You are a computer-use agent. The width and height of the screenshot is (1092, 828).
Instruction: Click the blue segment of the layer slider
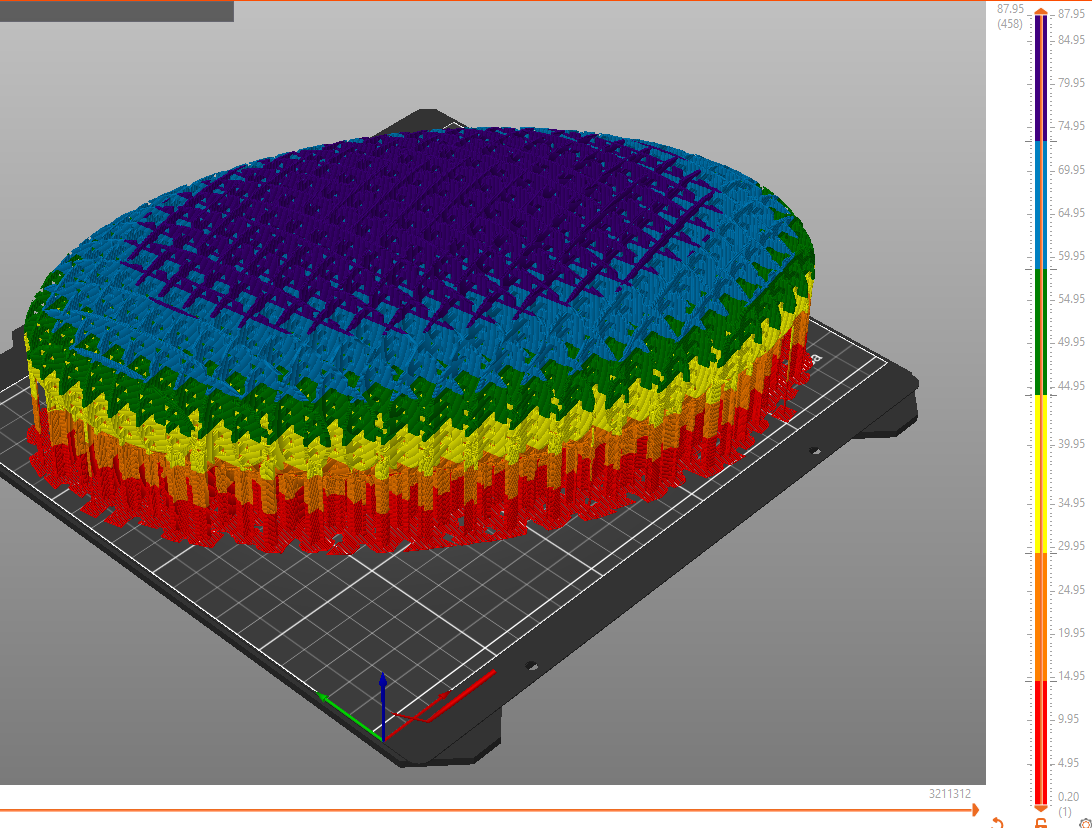click(x=1041, y=205)
